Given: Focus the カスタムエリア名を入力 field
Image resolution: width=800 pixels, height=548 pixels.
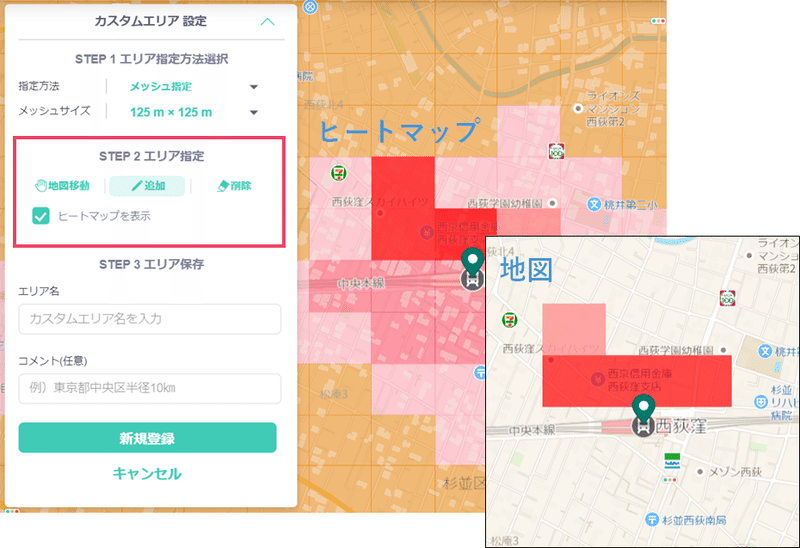Looking at the screenshot, I should tap(149, 319).
